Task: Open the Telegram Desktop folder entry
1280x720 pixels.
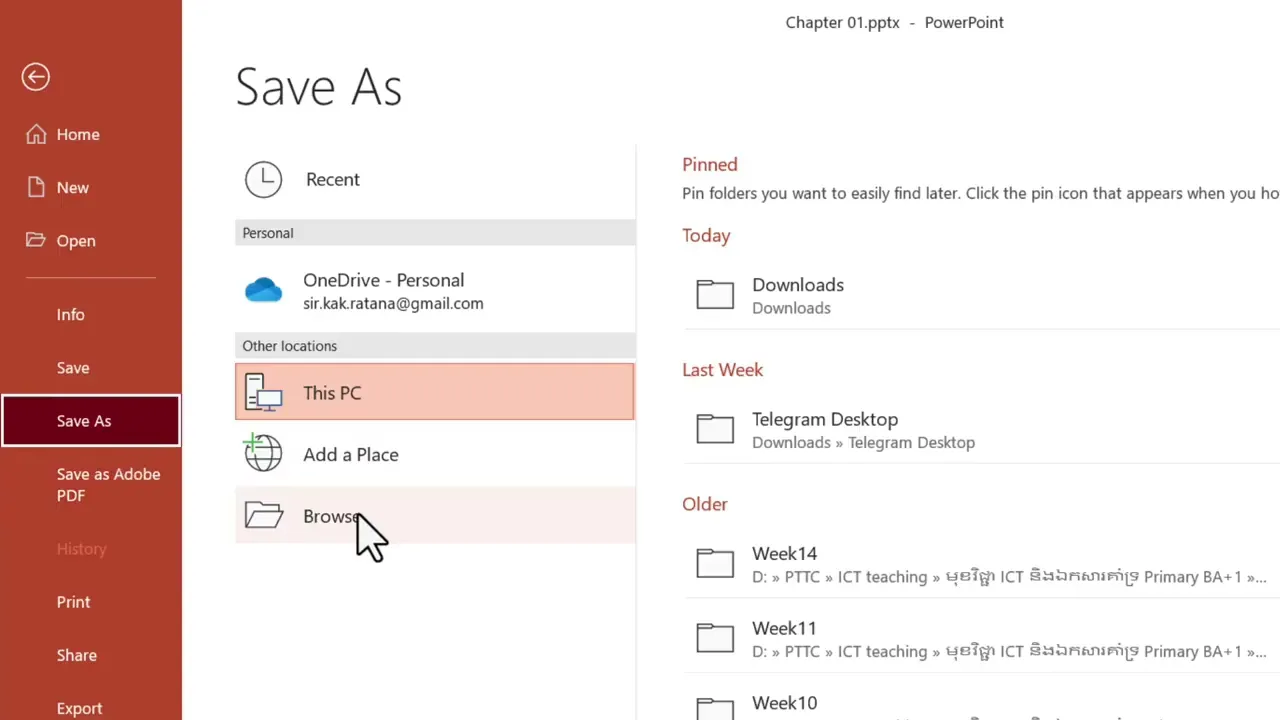Action: coord(982,429)
